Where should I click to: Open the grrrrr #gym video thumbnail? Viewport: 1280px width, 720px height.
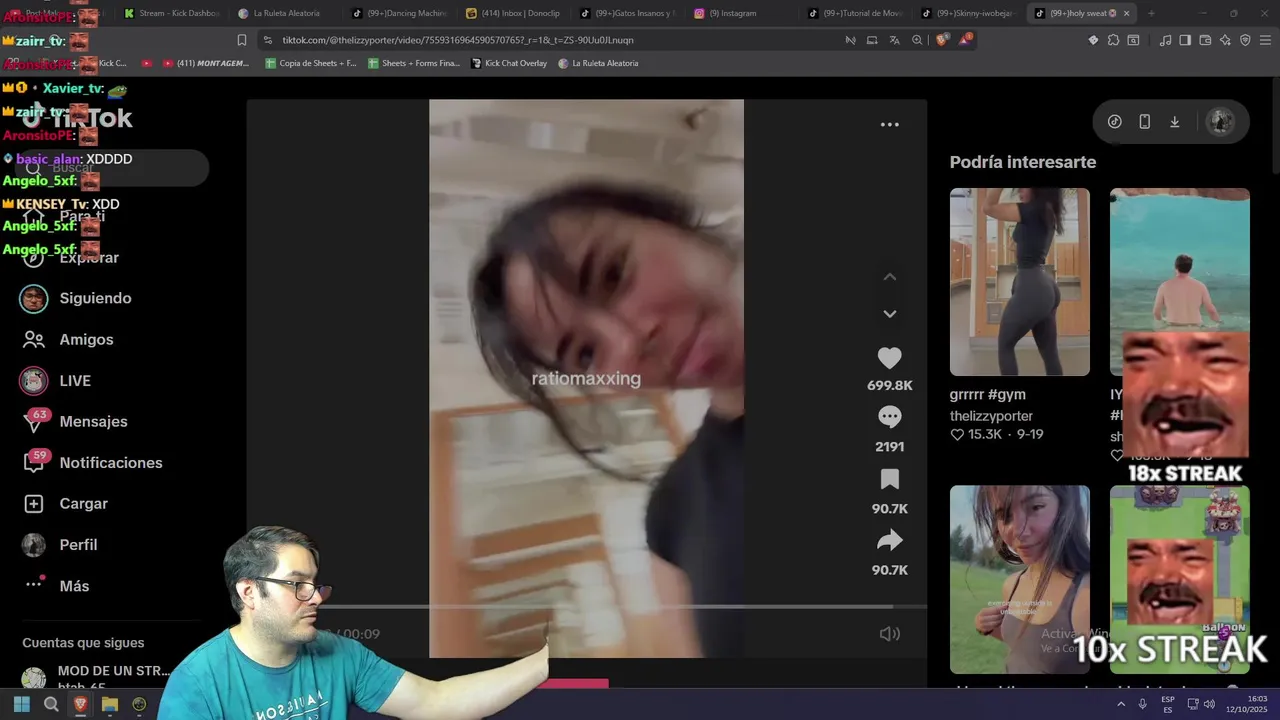[1019, 282]
